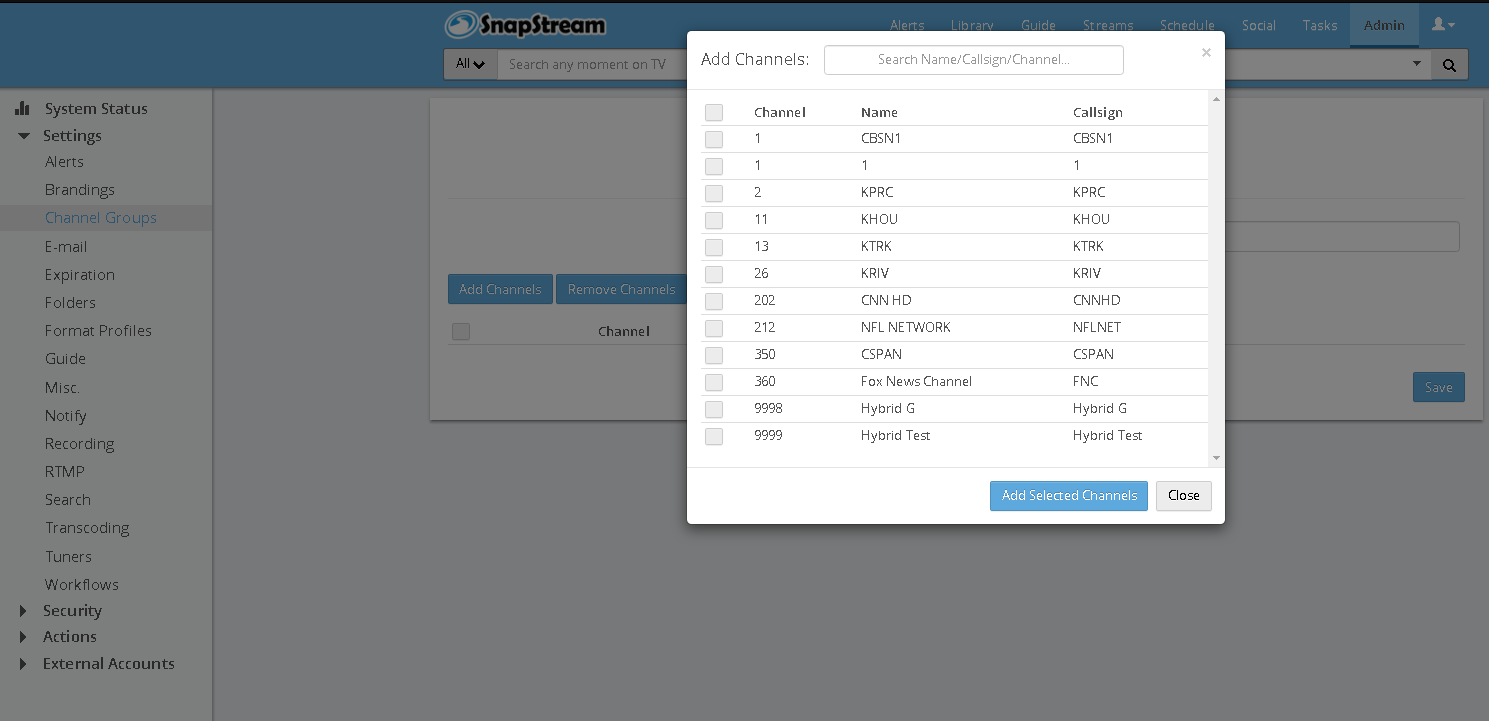Open E-mail settings

(66, 247)
